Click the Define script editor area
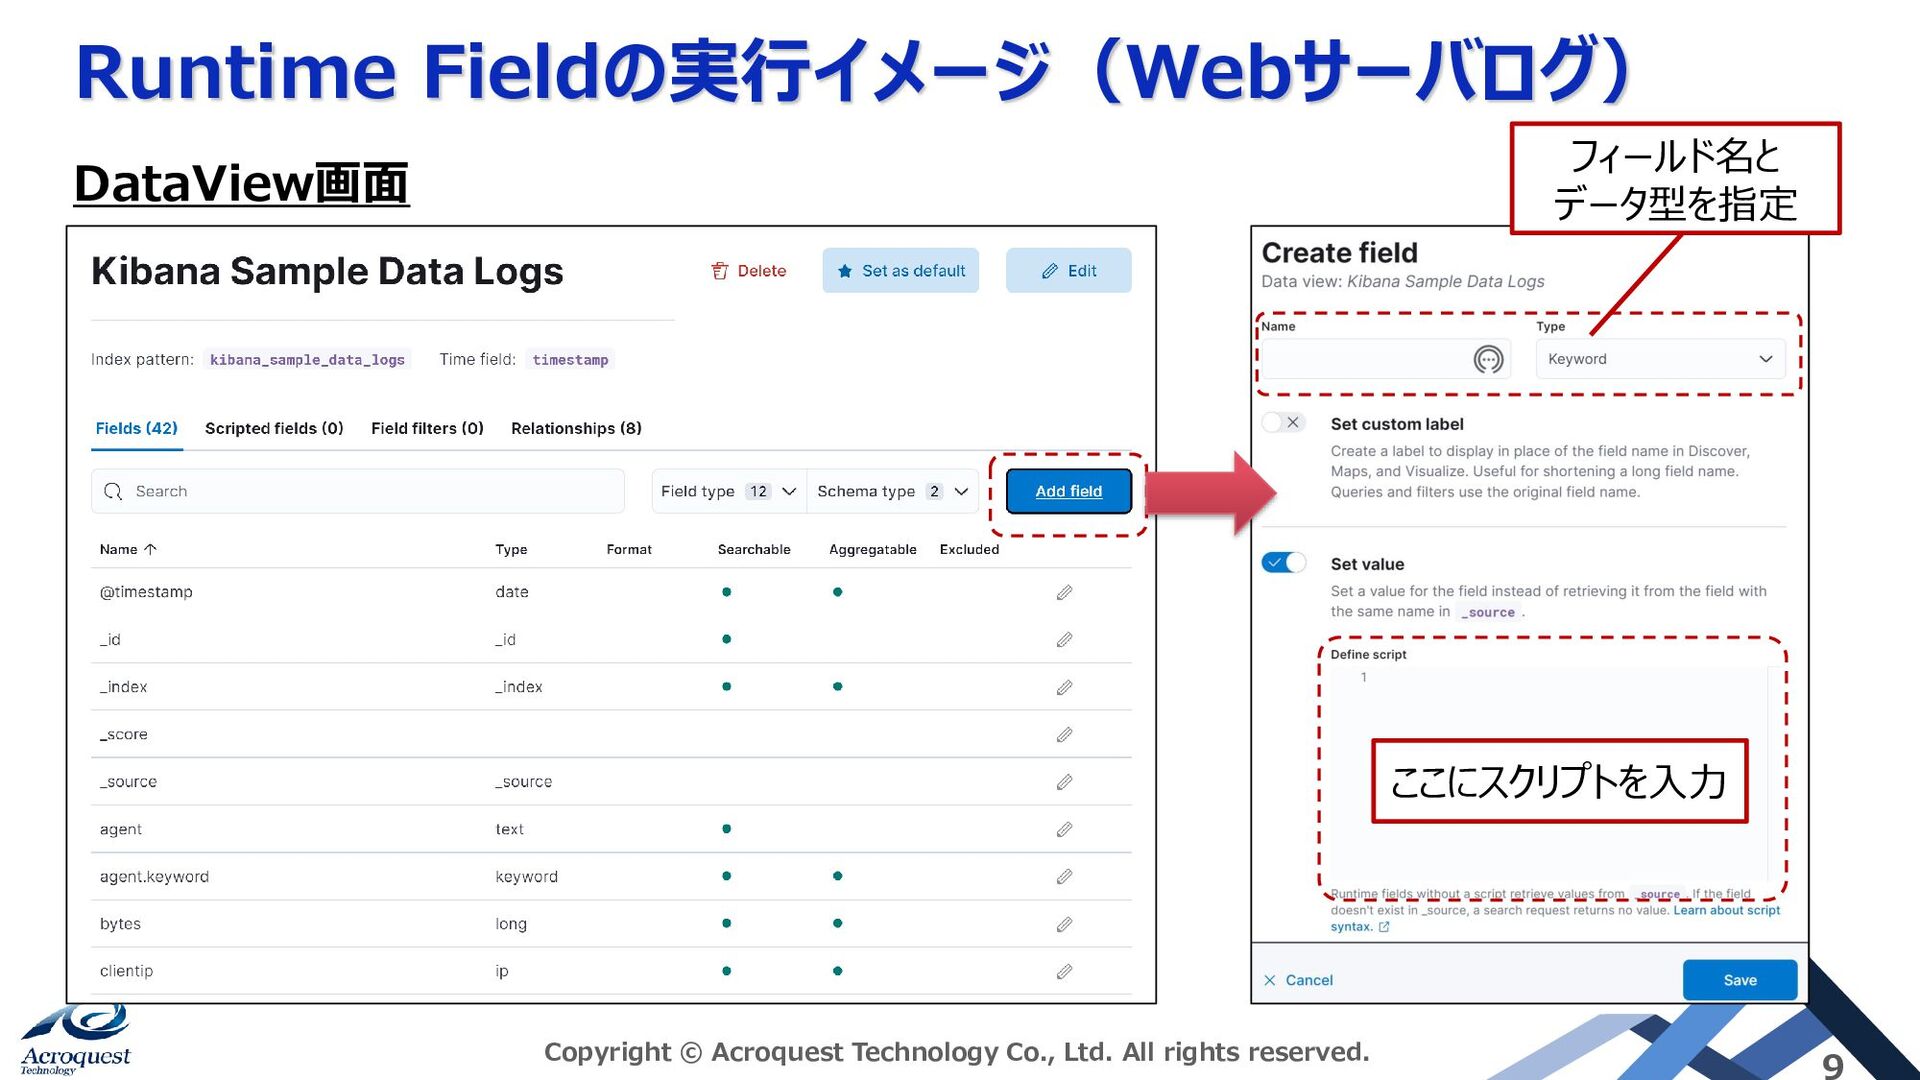 tap(1550, 775)
